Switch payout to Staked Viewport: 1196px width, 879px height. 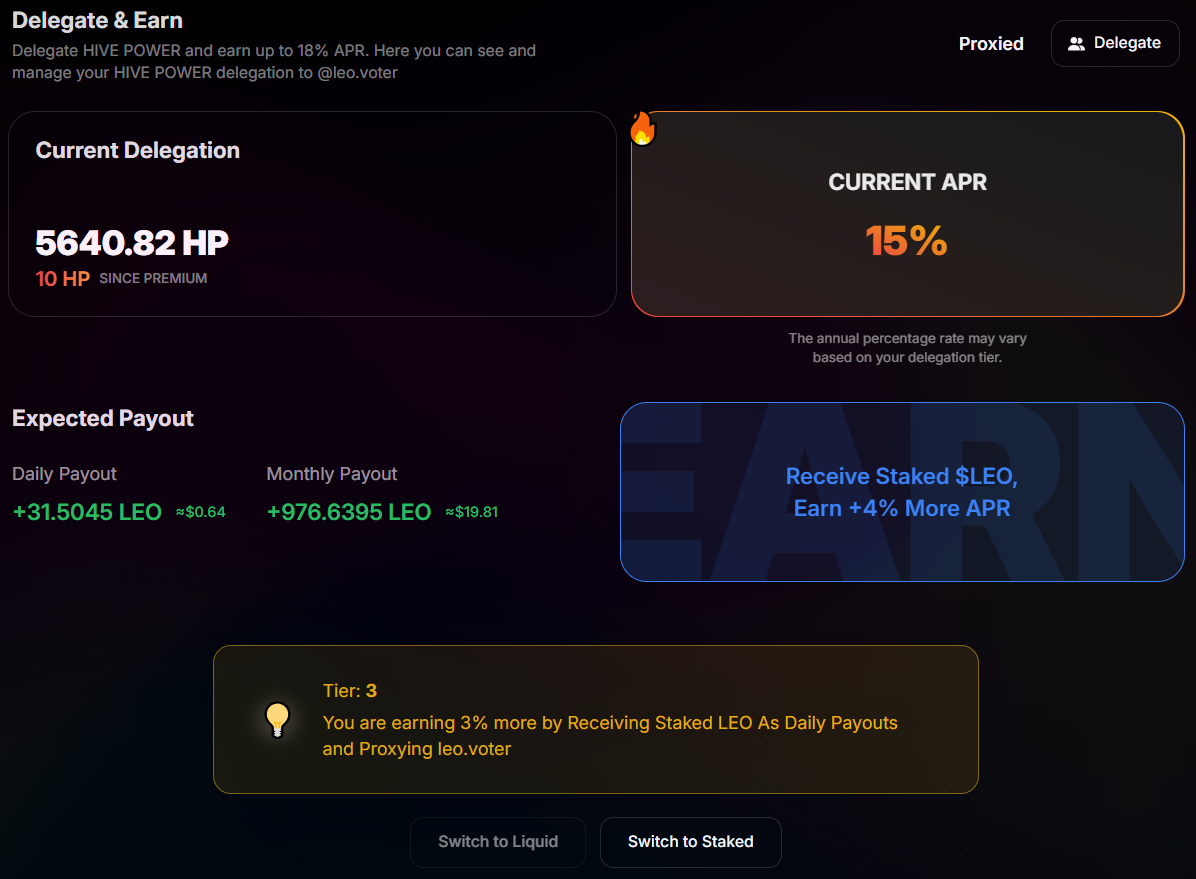(x=690, y=842)
